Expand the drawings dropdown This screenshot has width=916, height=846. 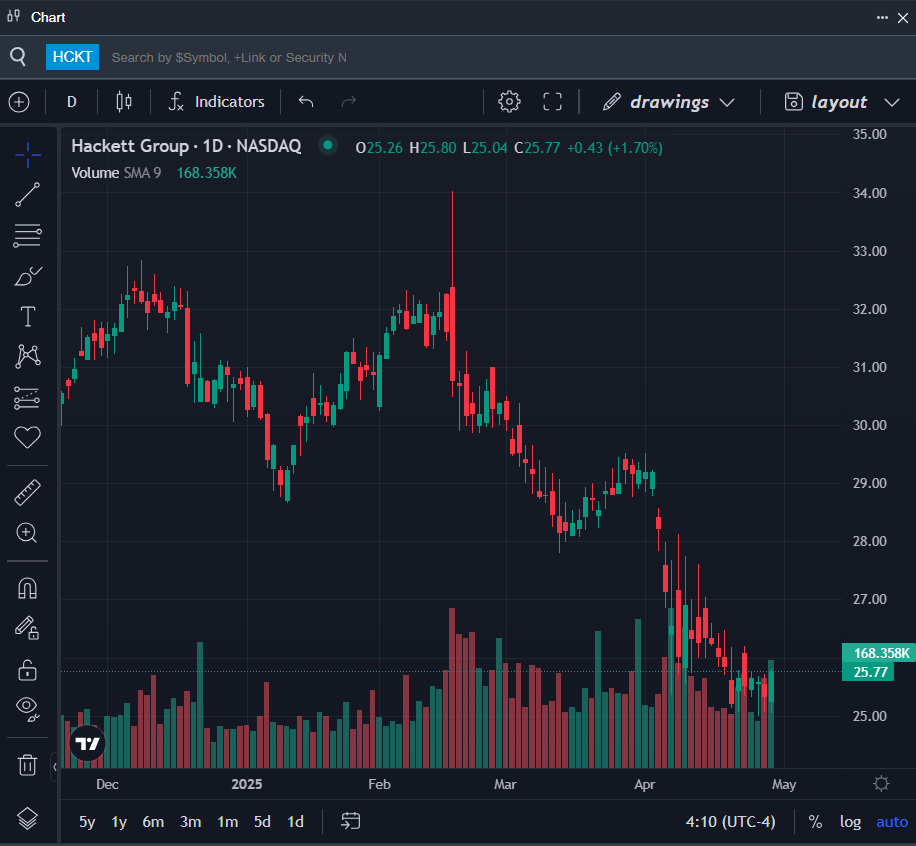668,102
